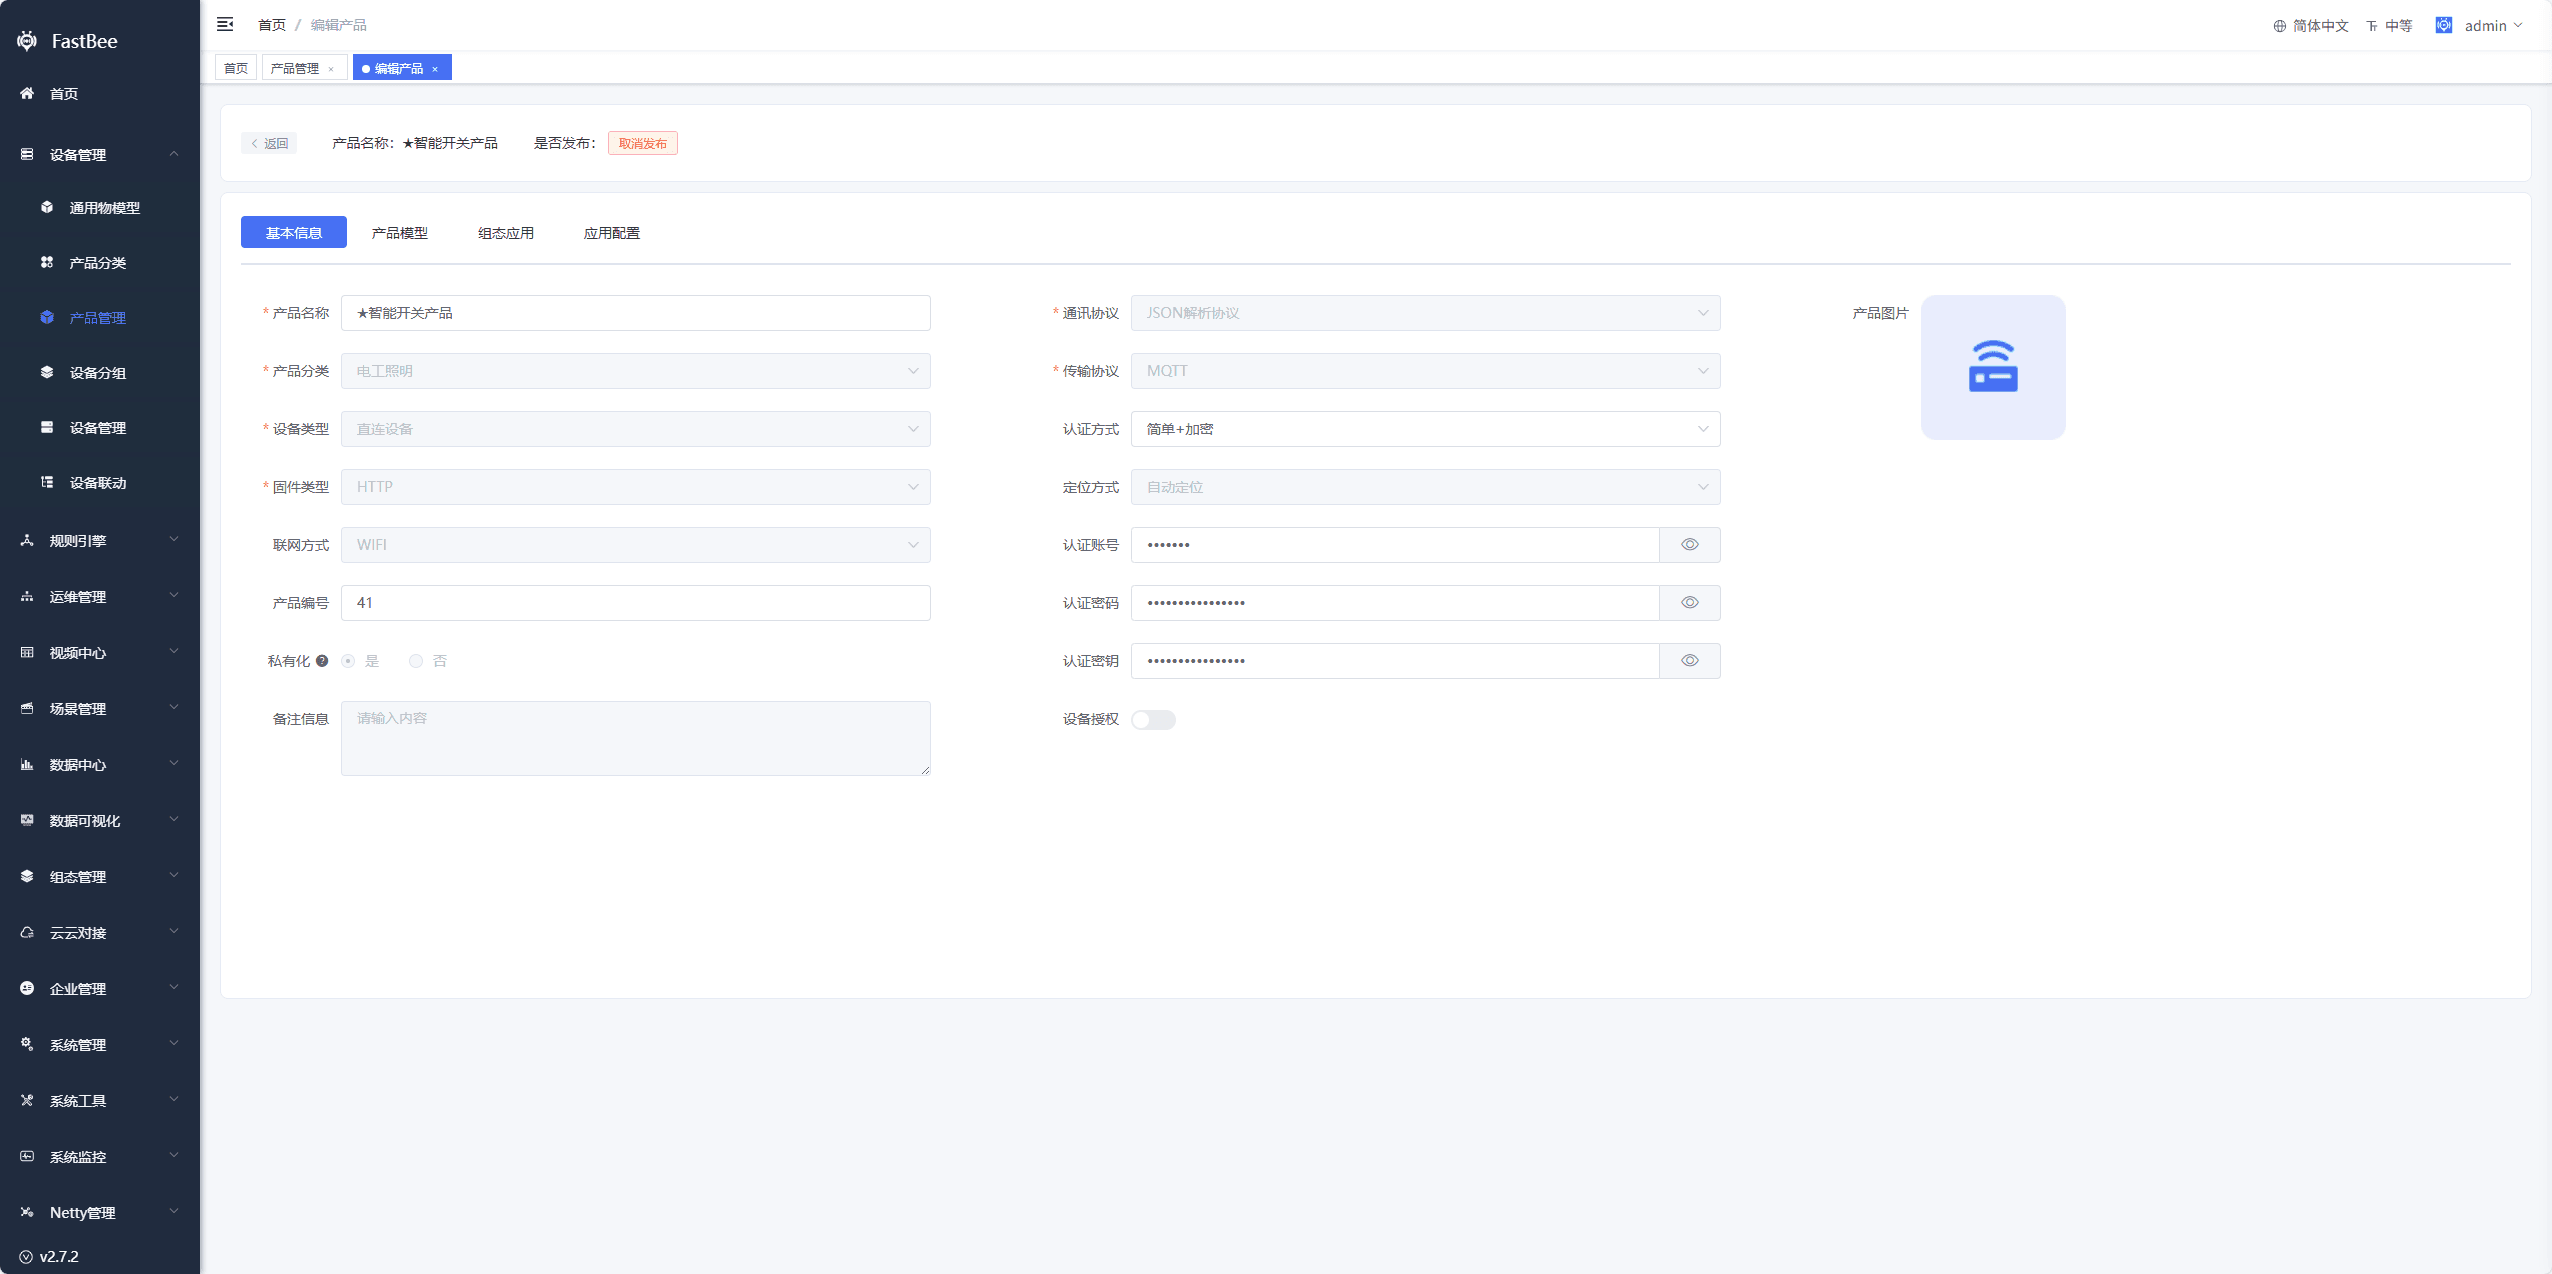This screenshot has width=2552, height=1274.
Task: Expand the 规则引擎 sidebar menu
Action: pyautogui.click(x=100, y=540)
